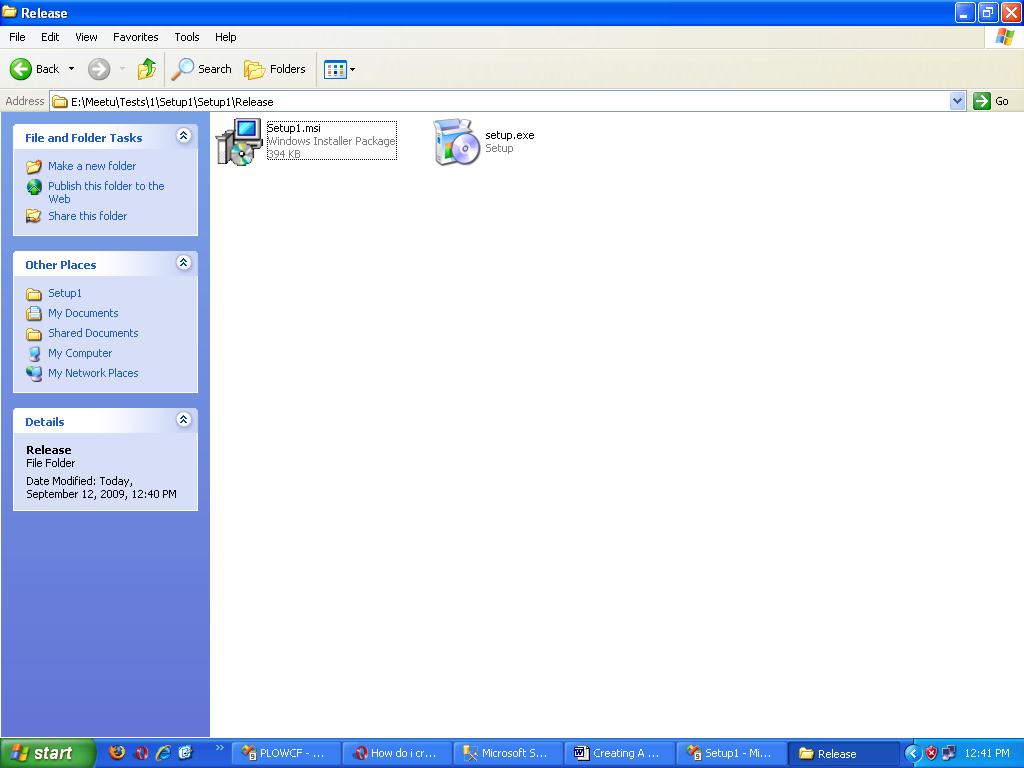
Task: Minimize the Release window
Action: (x=965, y=12)
